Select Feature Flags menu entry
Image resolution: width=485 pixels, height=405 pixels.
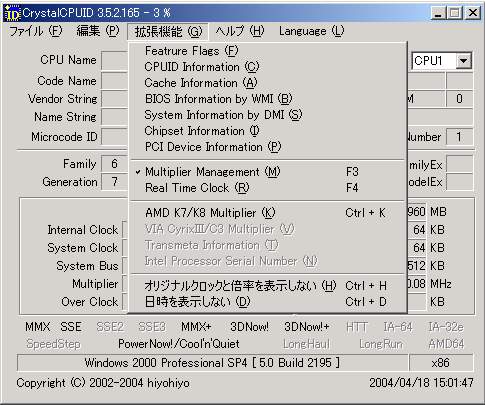(x=267, y=51)
